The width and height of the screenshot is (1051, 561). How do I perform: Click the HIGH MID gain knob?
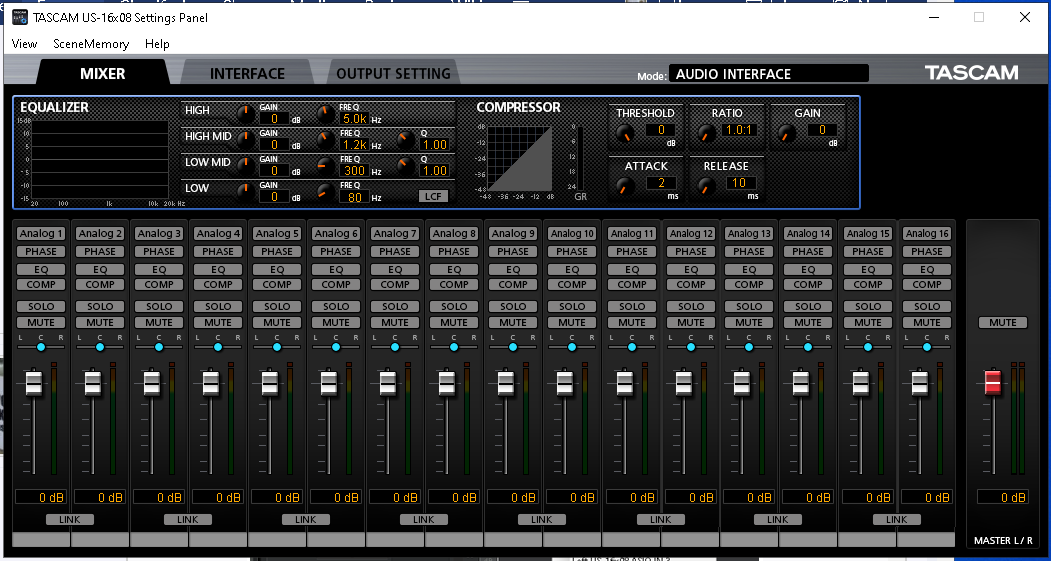[246, 140]
